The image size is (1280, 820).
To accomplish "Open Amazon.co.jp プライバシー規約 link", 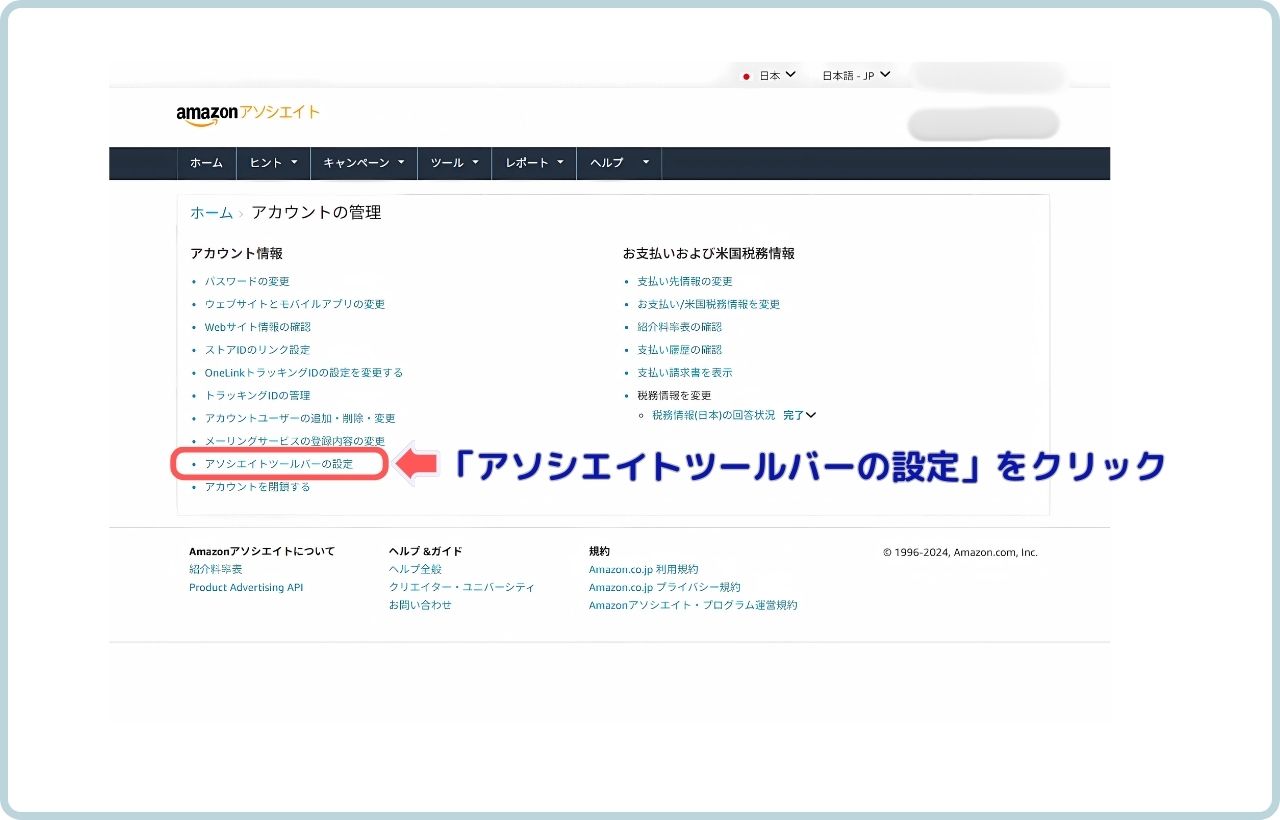I will coord(665,587).
